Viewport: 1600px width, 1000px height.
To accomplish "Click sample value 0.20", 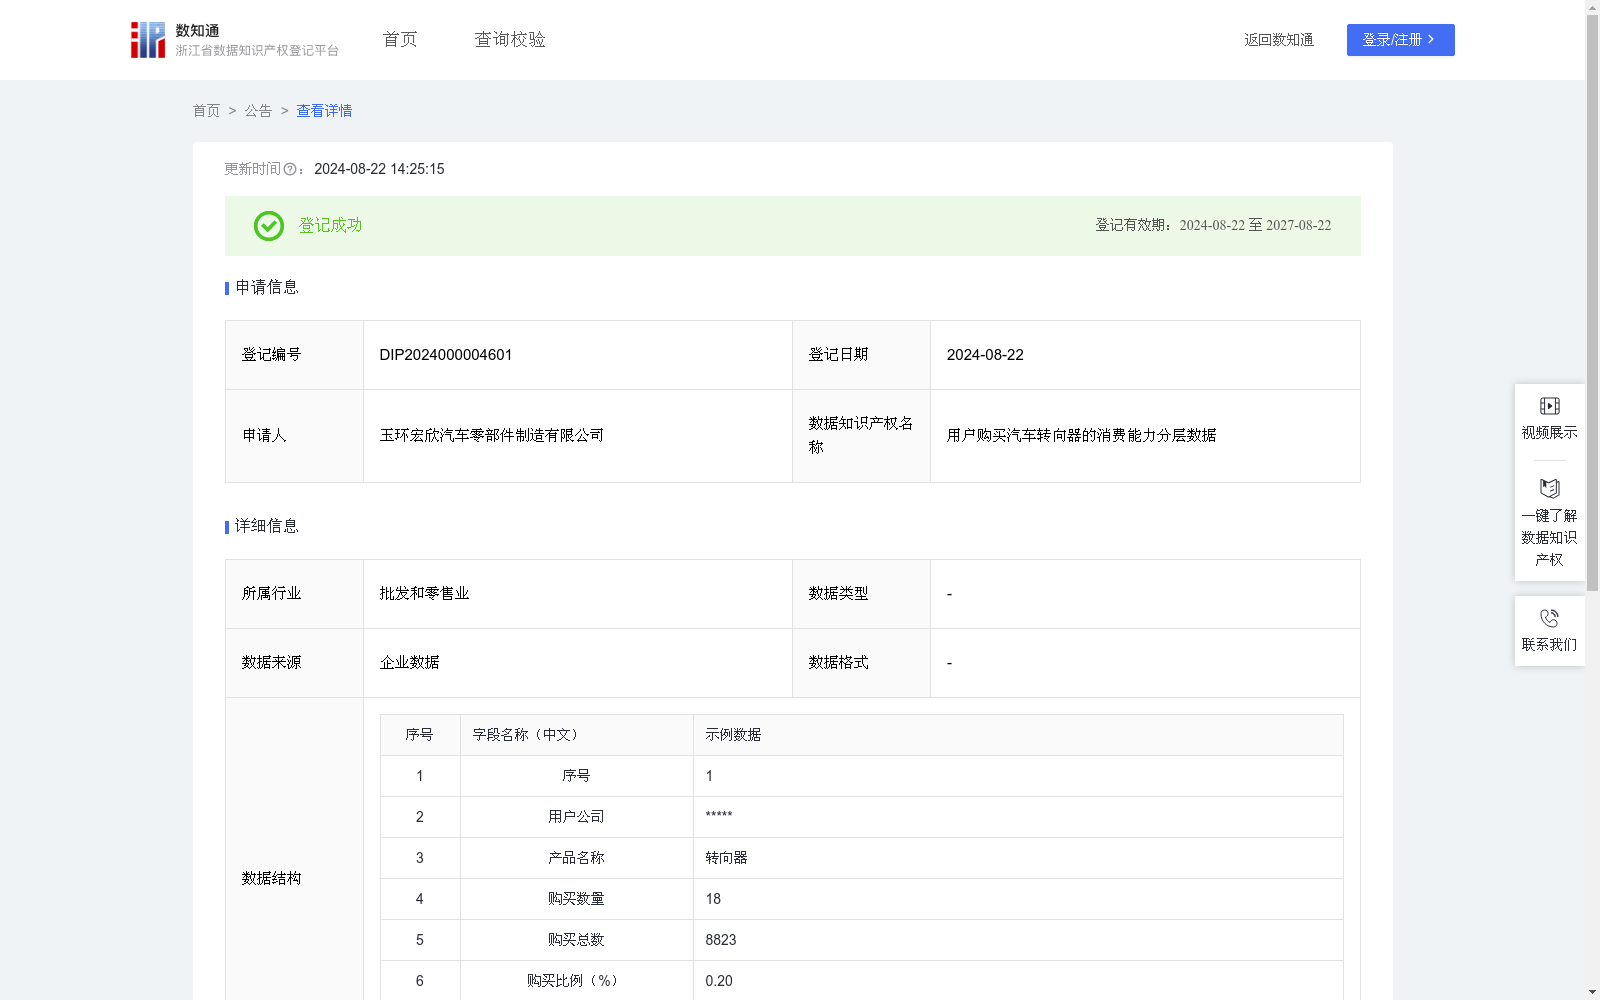I will pos(719,981).
